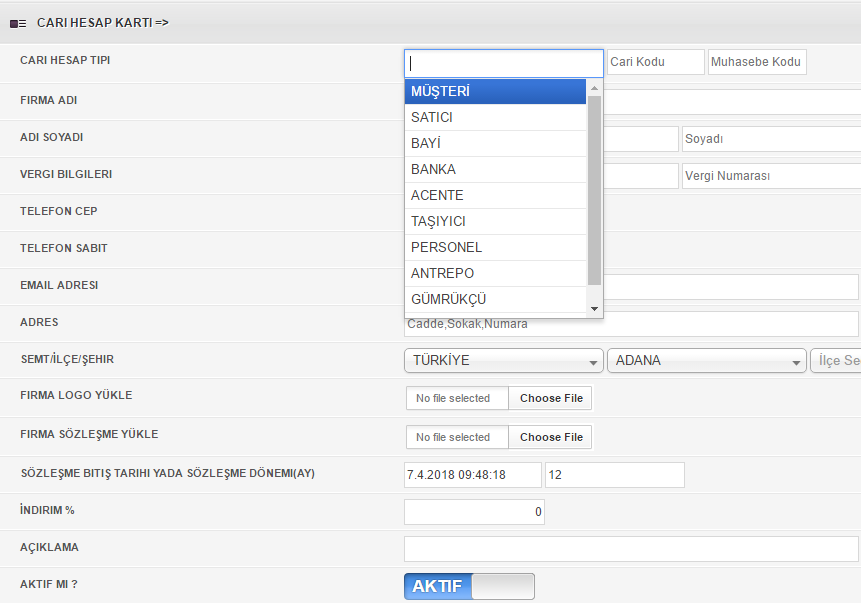Click the dropdown list scrollbar thumb
The width and height of the screenshot is (861, 603).
tap(594, 191)
